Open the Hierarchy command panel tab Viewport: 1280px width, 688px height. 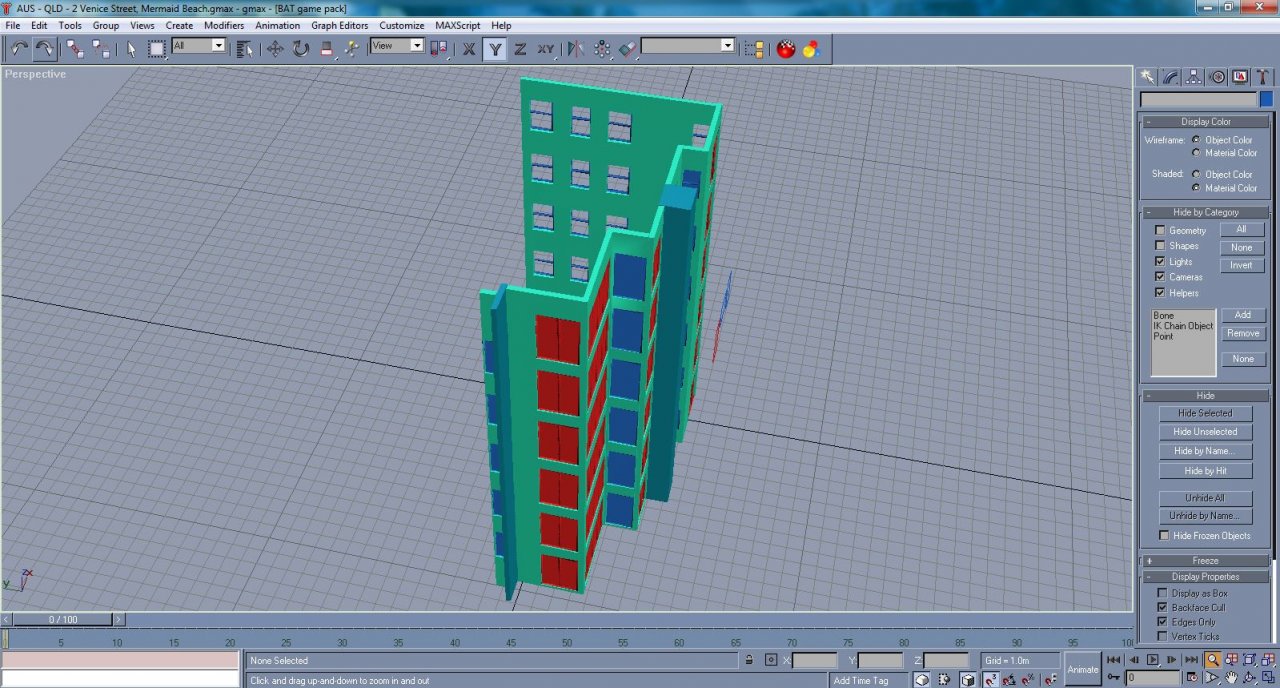1193,77
